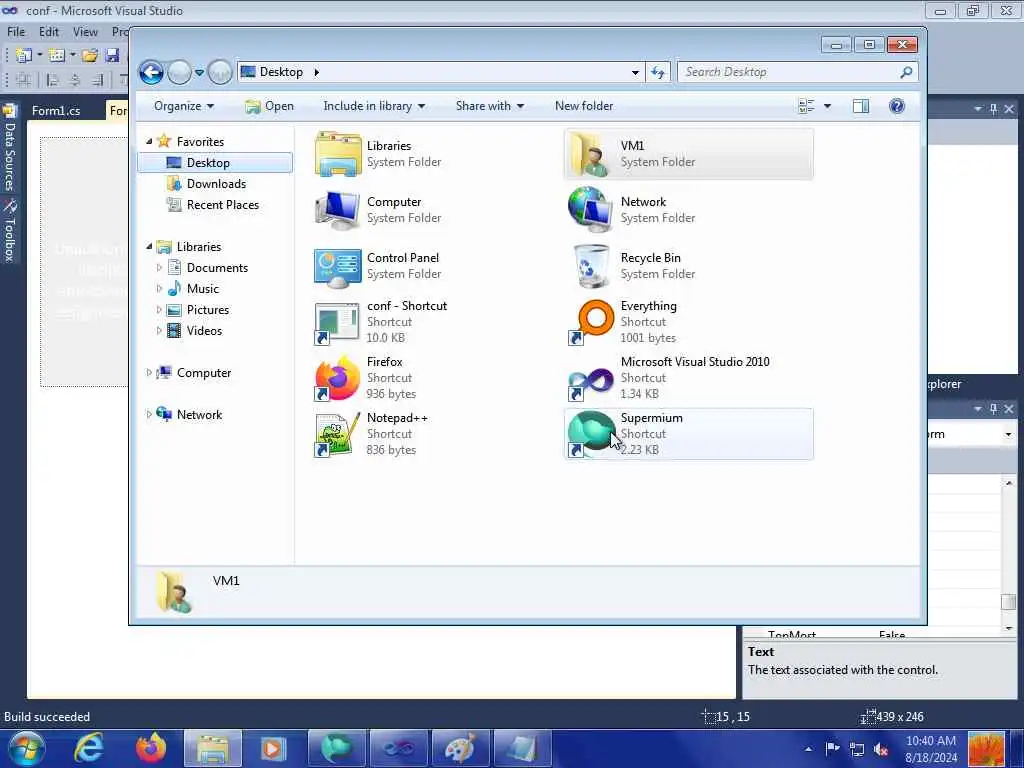The image size is (1024, 768).
Task: Click Save icon in Visual Studio toolbar
Action: tap(112, 56)
